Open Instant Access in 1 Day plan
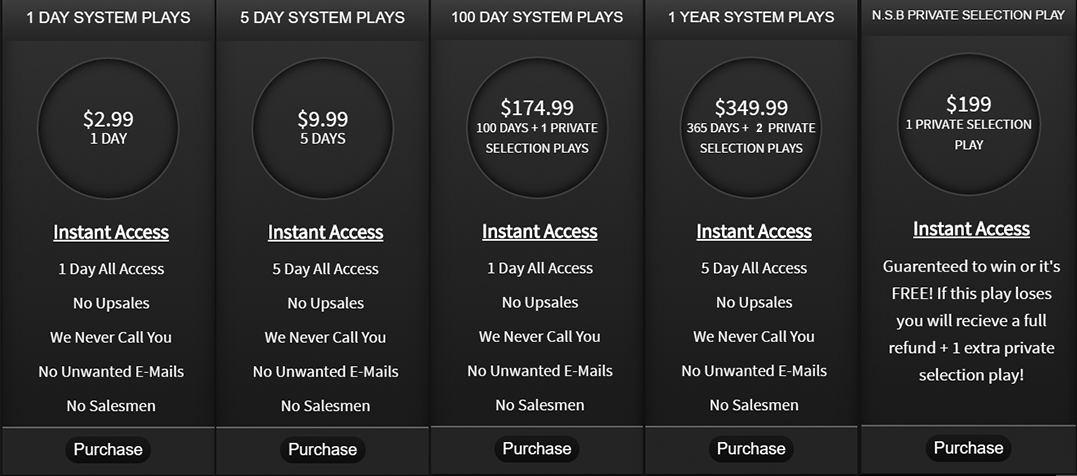Image resolution: width=1077 pixels, height=476 pixels. (x=111, y=232)
